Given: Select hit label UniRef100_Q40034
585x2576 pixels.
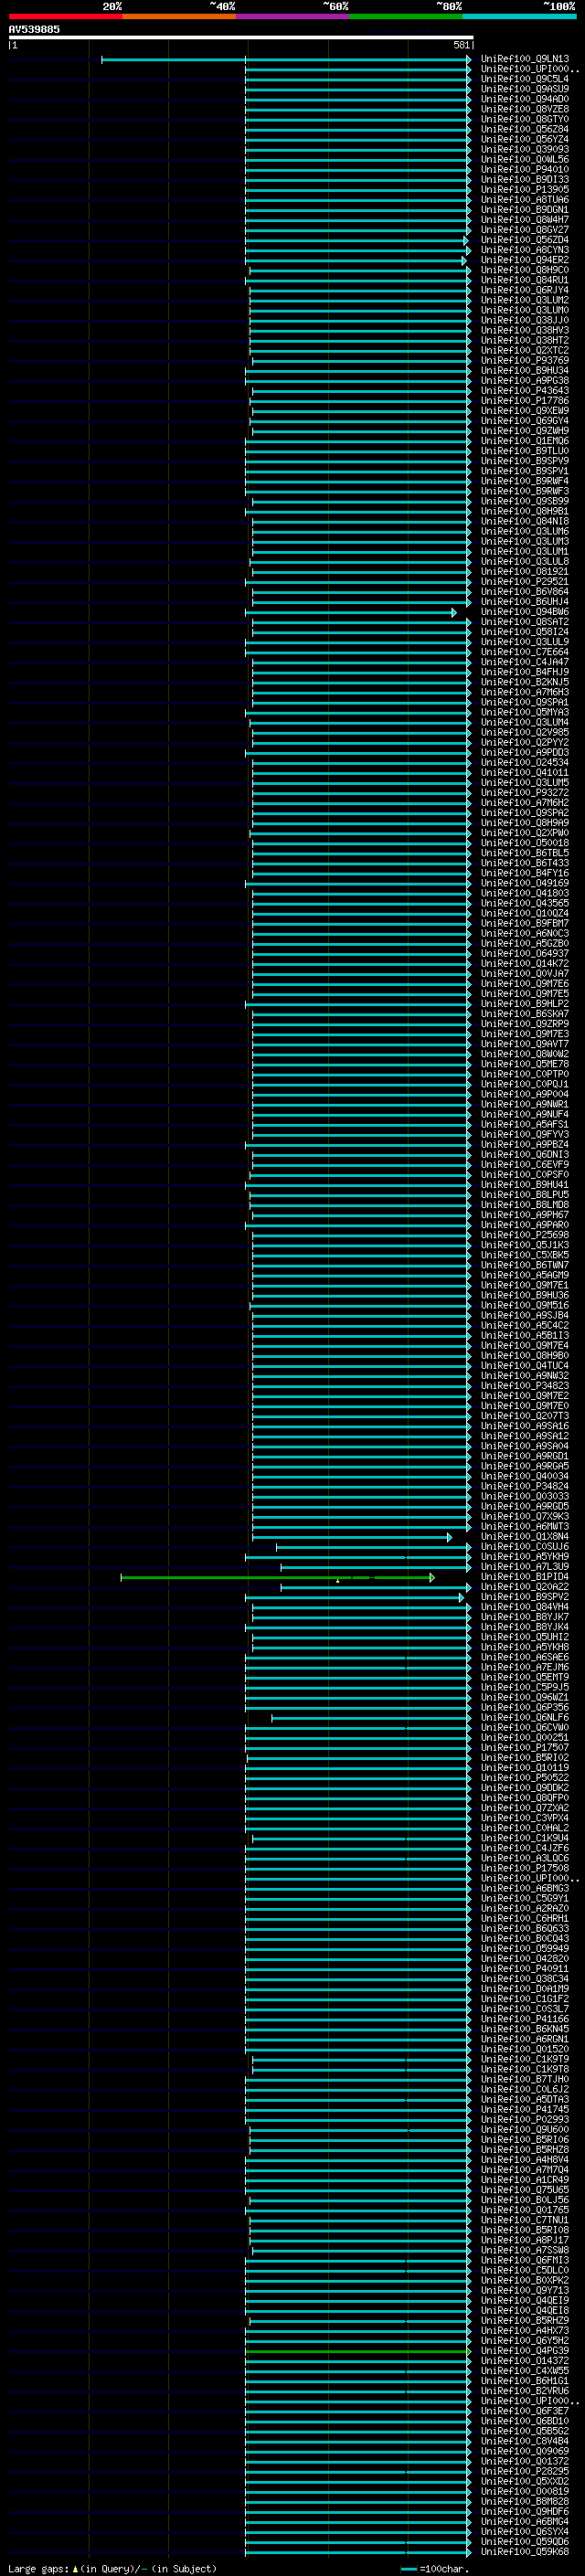Looking at the screenshot, I should [x=524, y=1476].
